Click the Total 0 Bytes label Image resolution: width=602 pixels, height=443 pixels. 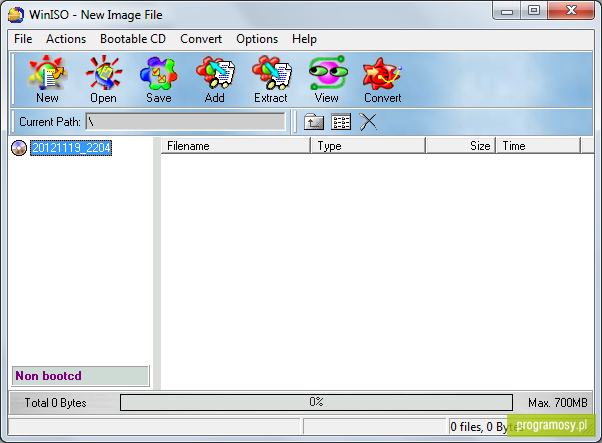coord(56,403)
